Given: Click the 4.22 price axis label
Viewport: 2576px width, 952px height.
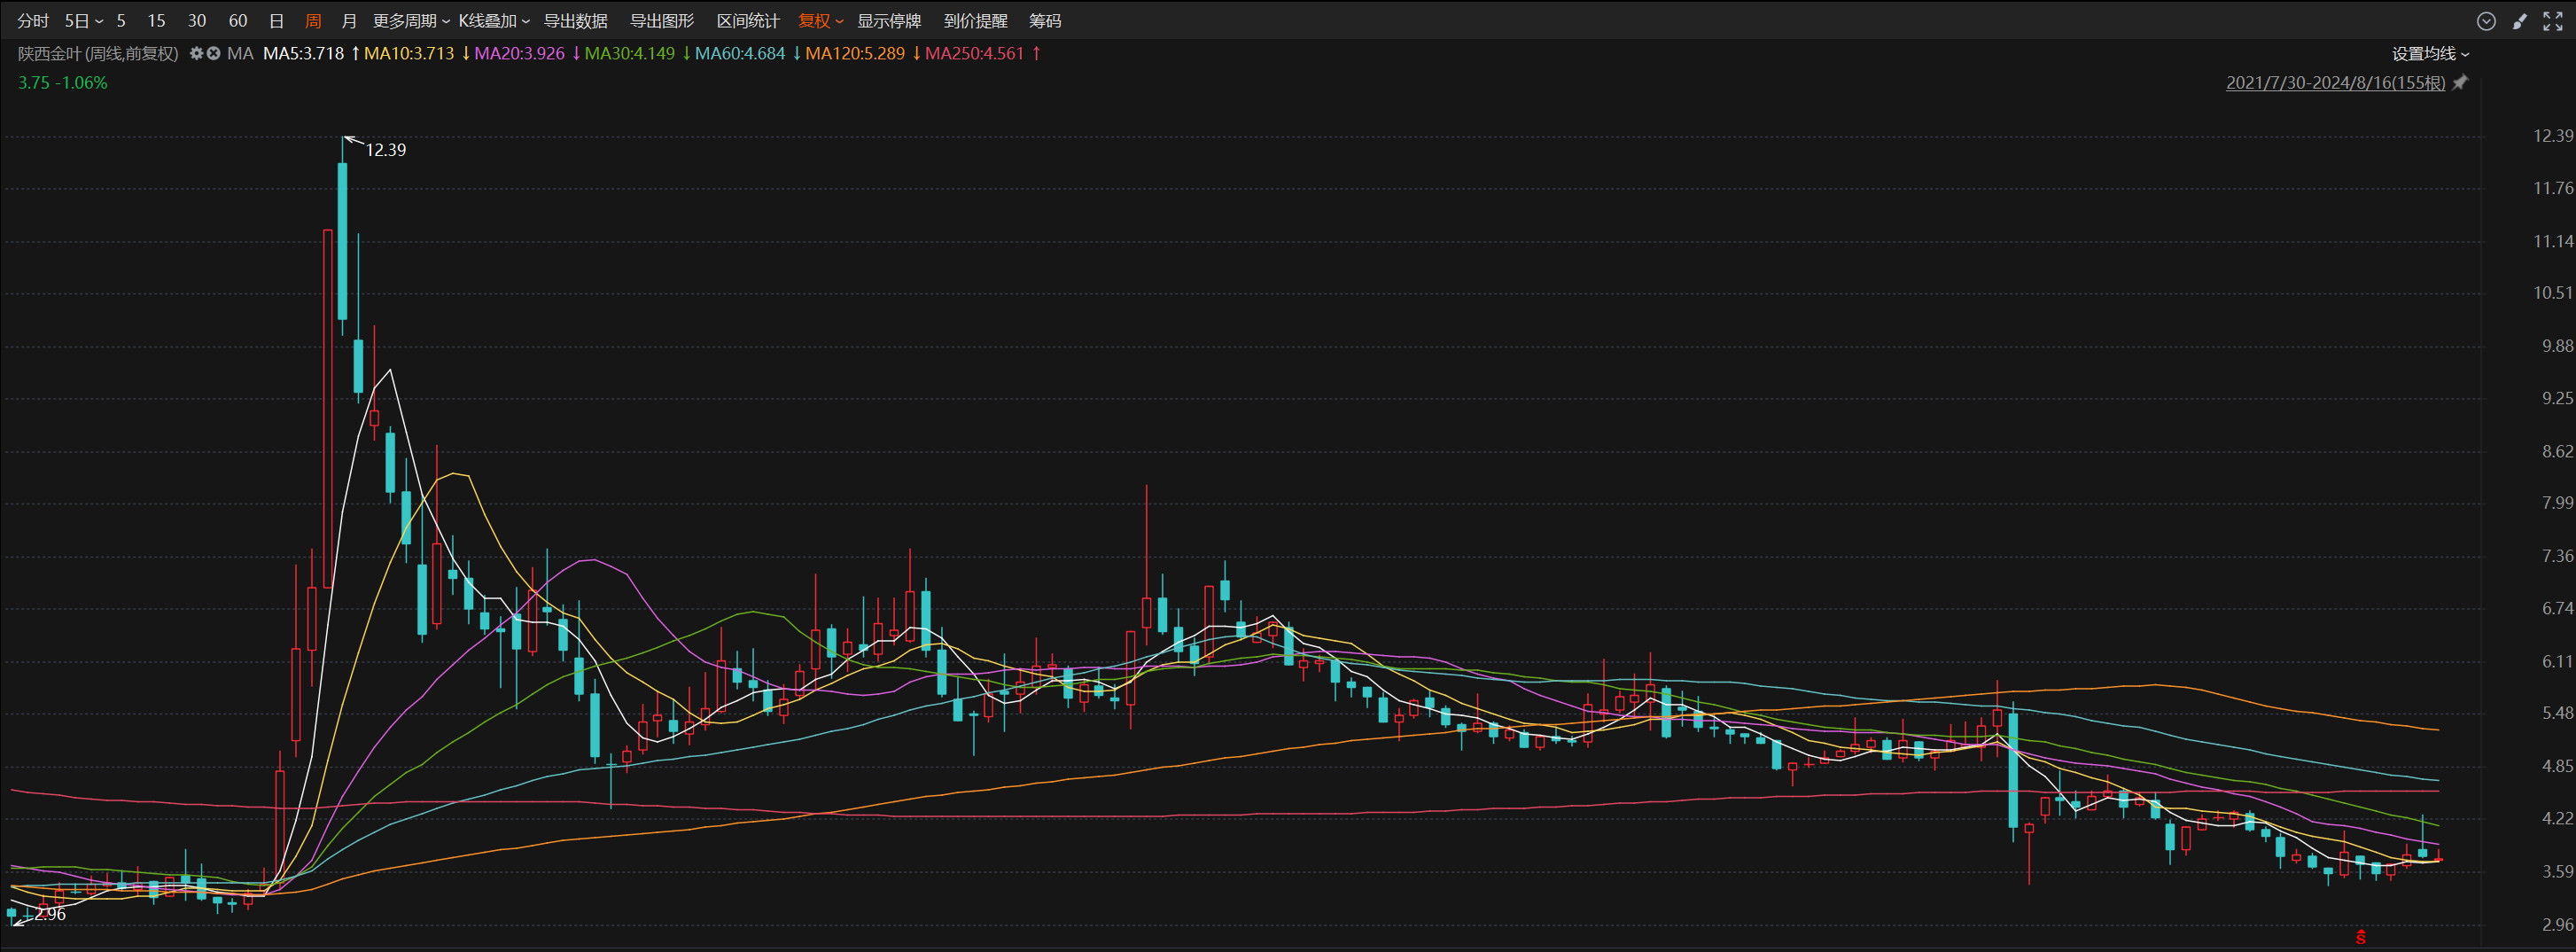Looking at the screenshot, I should click(x=2558, y=818).
